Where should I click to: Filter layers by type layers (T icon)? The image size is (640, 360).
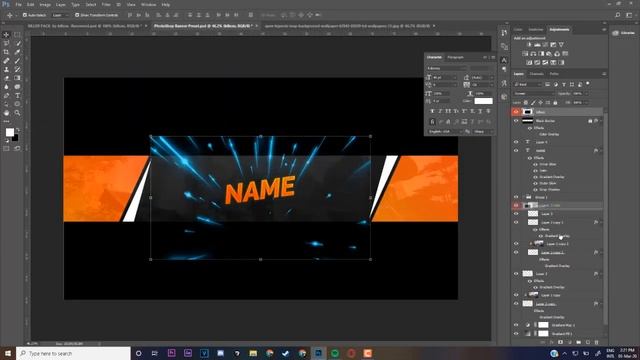tap(564, 84)
